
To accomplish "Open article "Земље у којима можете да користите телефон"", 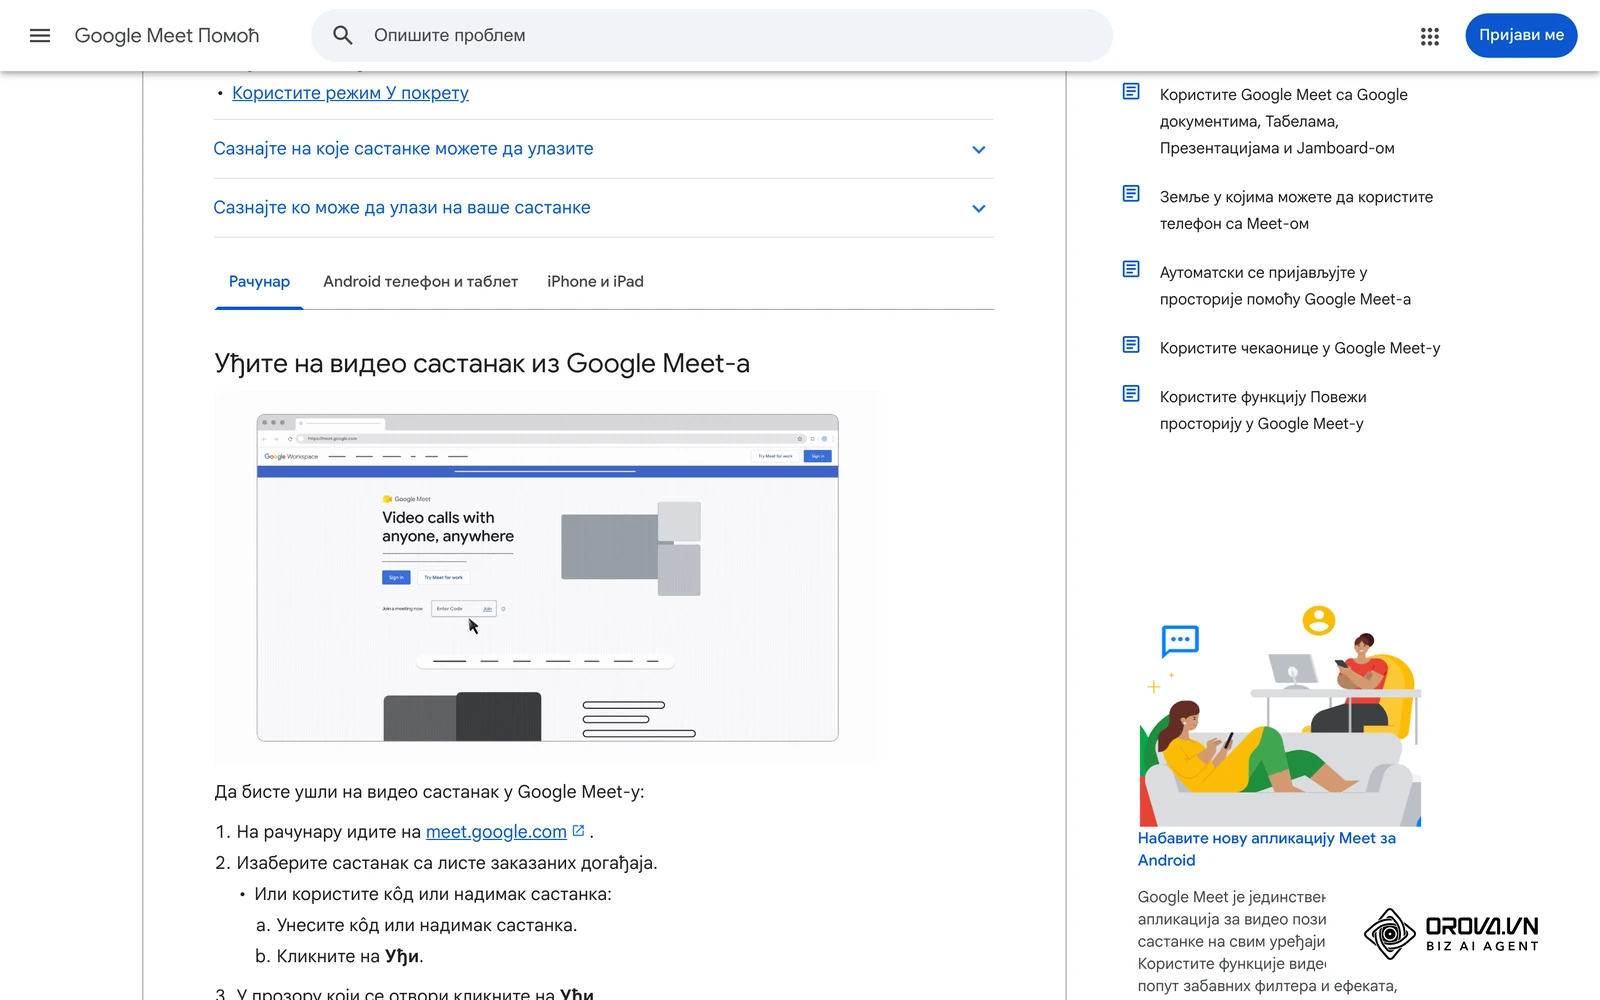I will [x=1296, y=210].
